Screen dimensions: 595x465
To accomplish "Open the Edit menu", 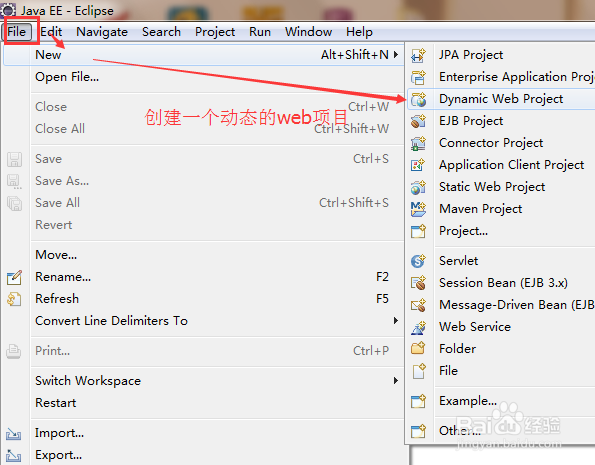I will (x=51, y=32).
